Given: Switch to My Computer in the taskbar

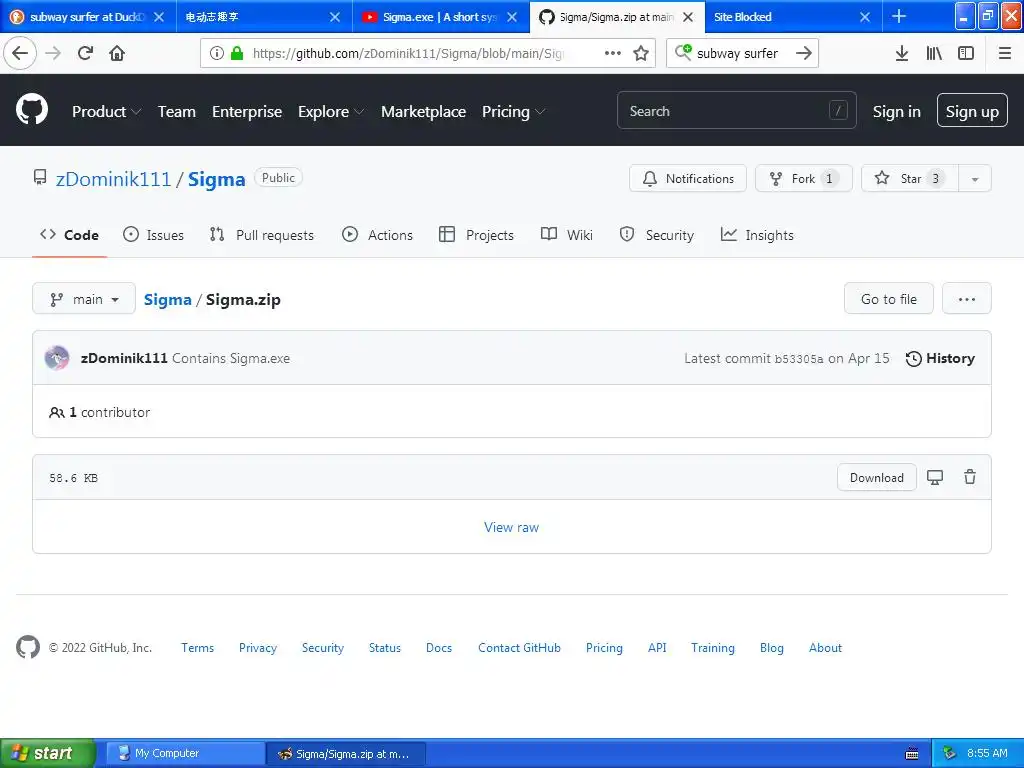Looking at the screenshot, I should pos(185,754).
